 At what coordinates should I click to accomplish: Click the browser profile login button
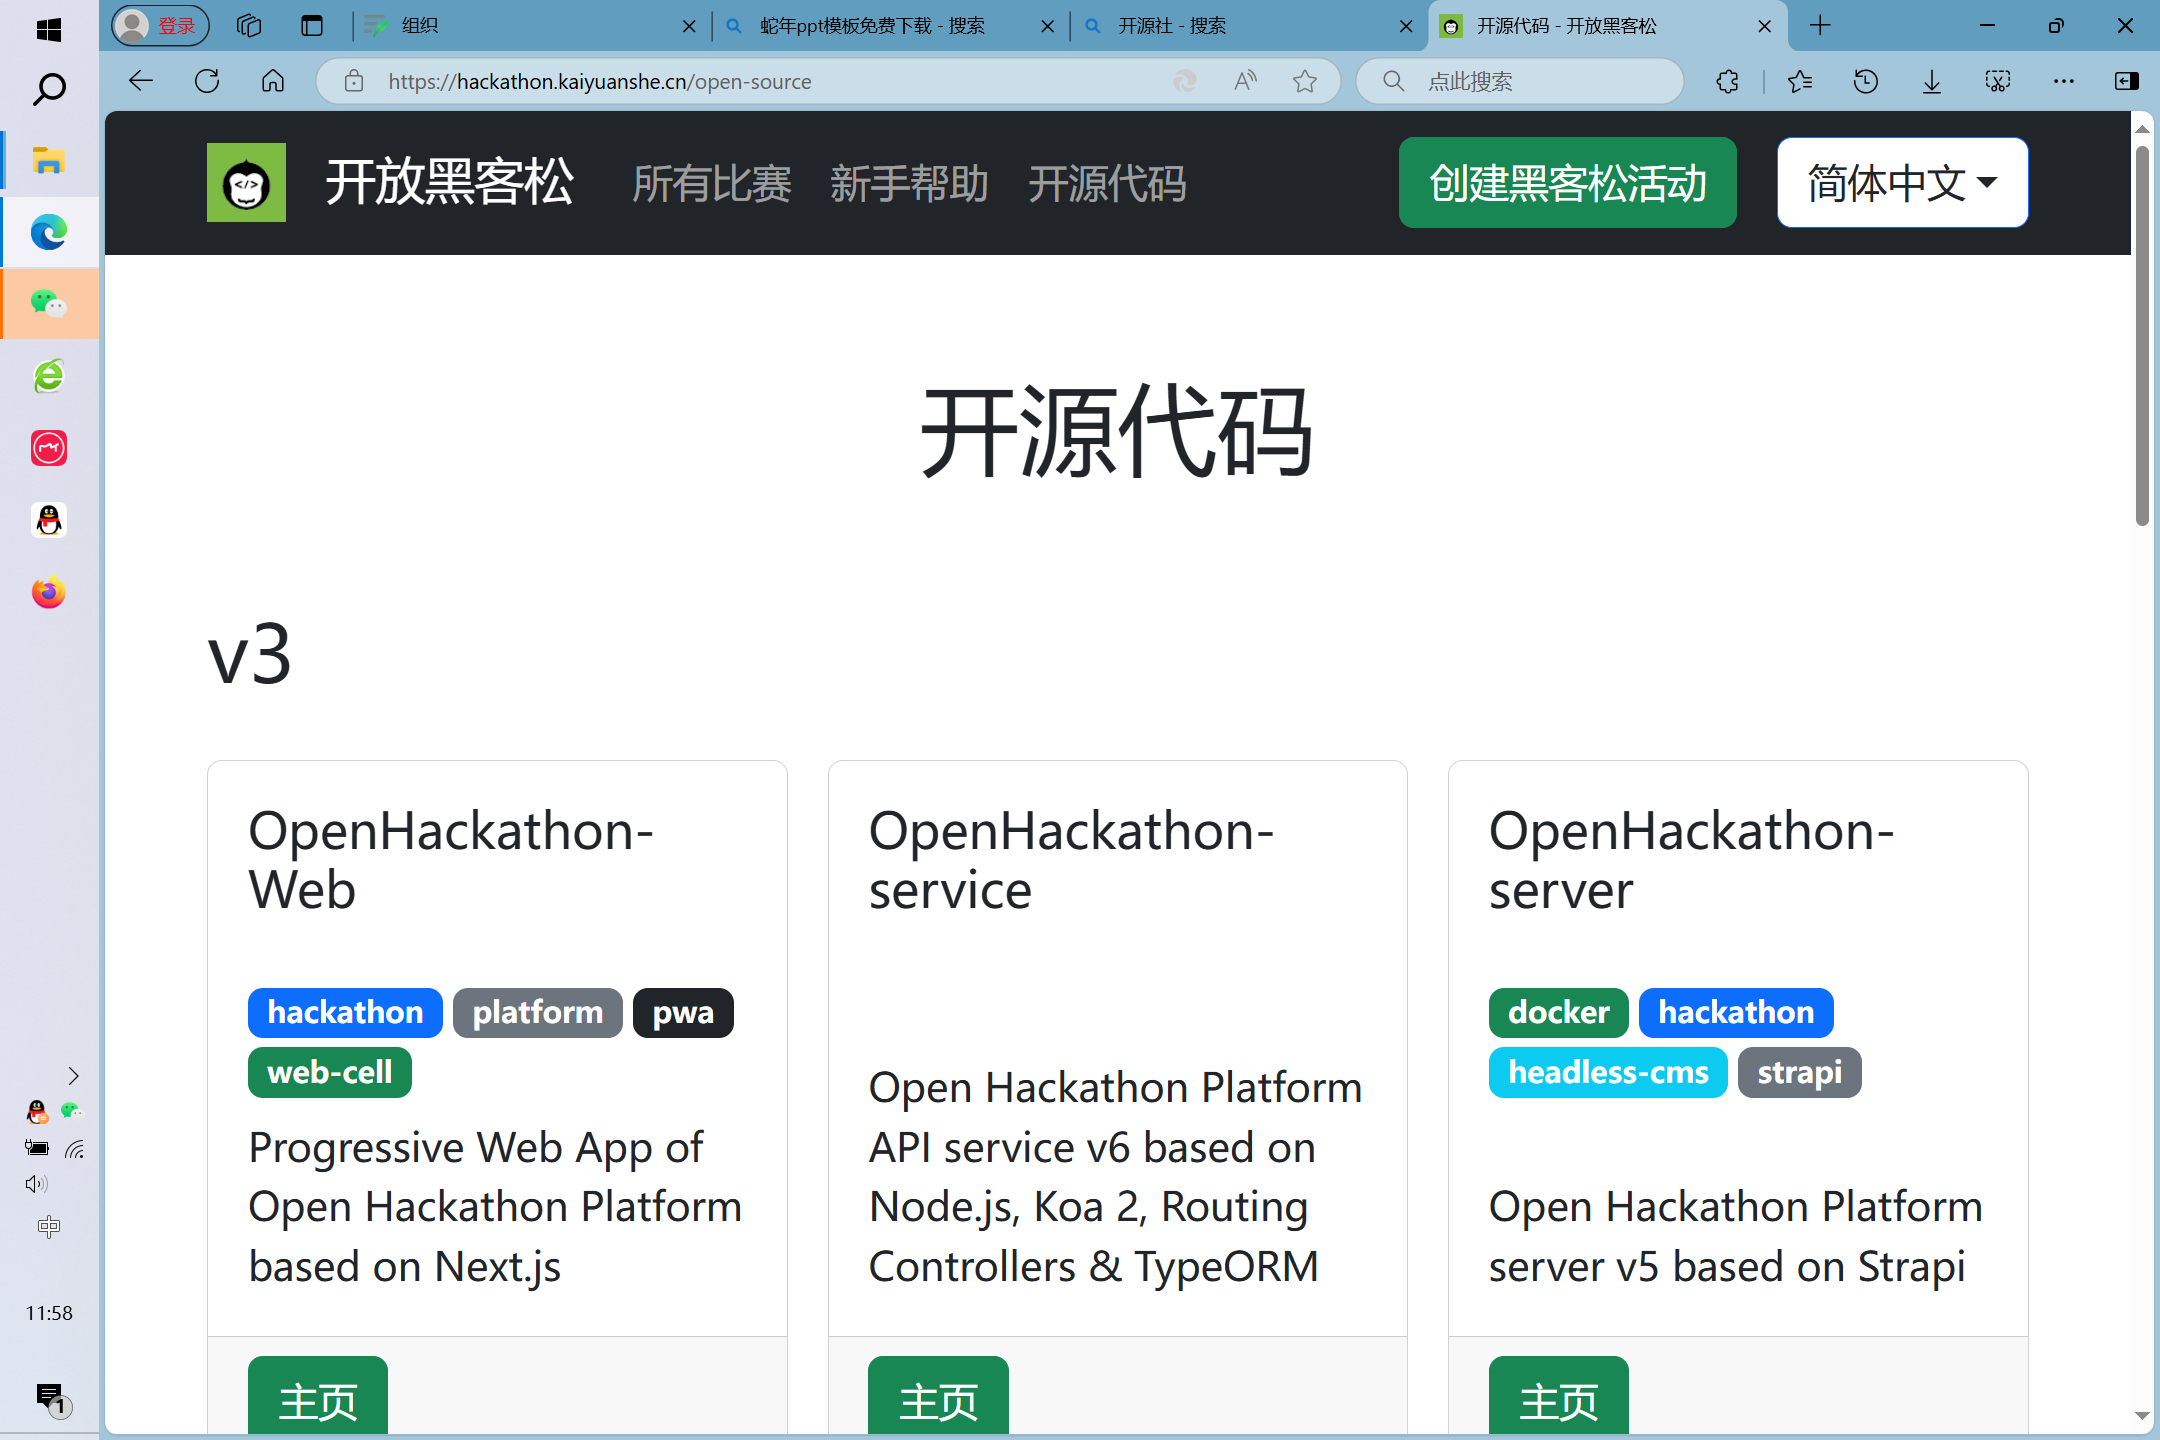[x=160, y=26]
